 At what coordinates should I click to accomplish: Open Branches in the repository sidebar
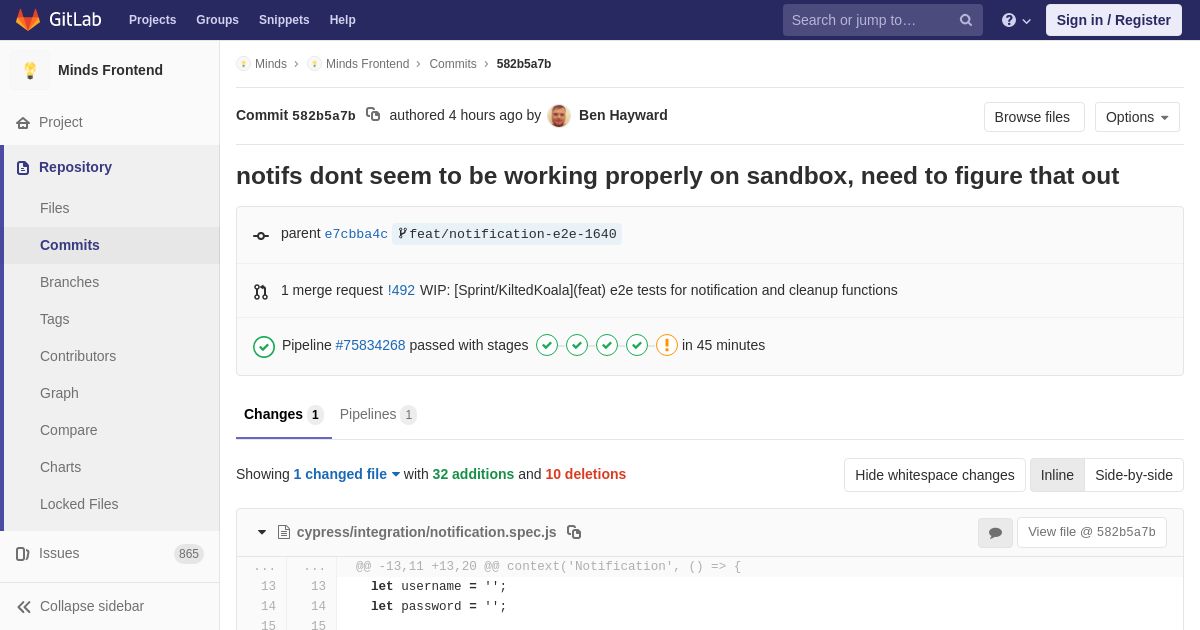(x=69, y=282)
